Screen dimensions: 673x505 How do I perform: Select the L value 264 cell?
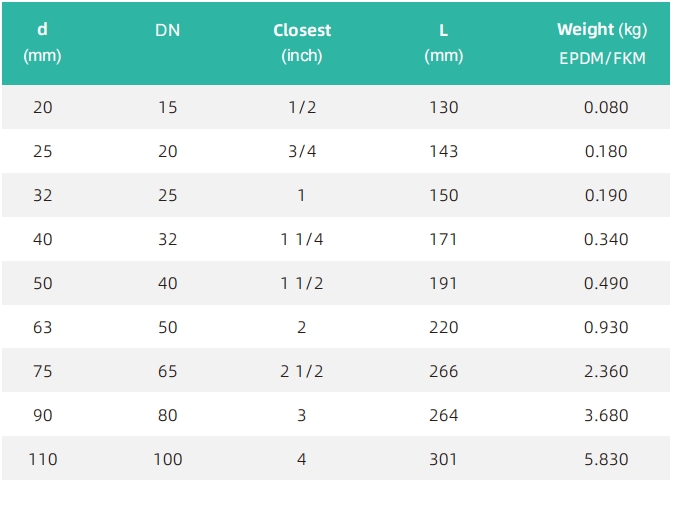(444, 415)
